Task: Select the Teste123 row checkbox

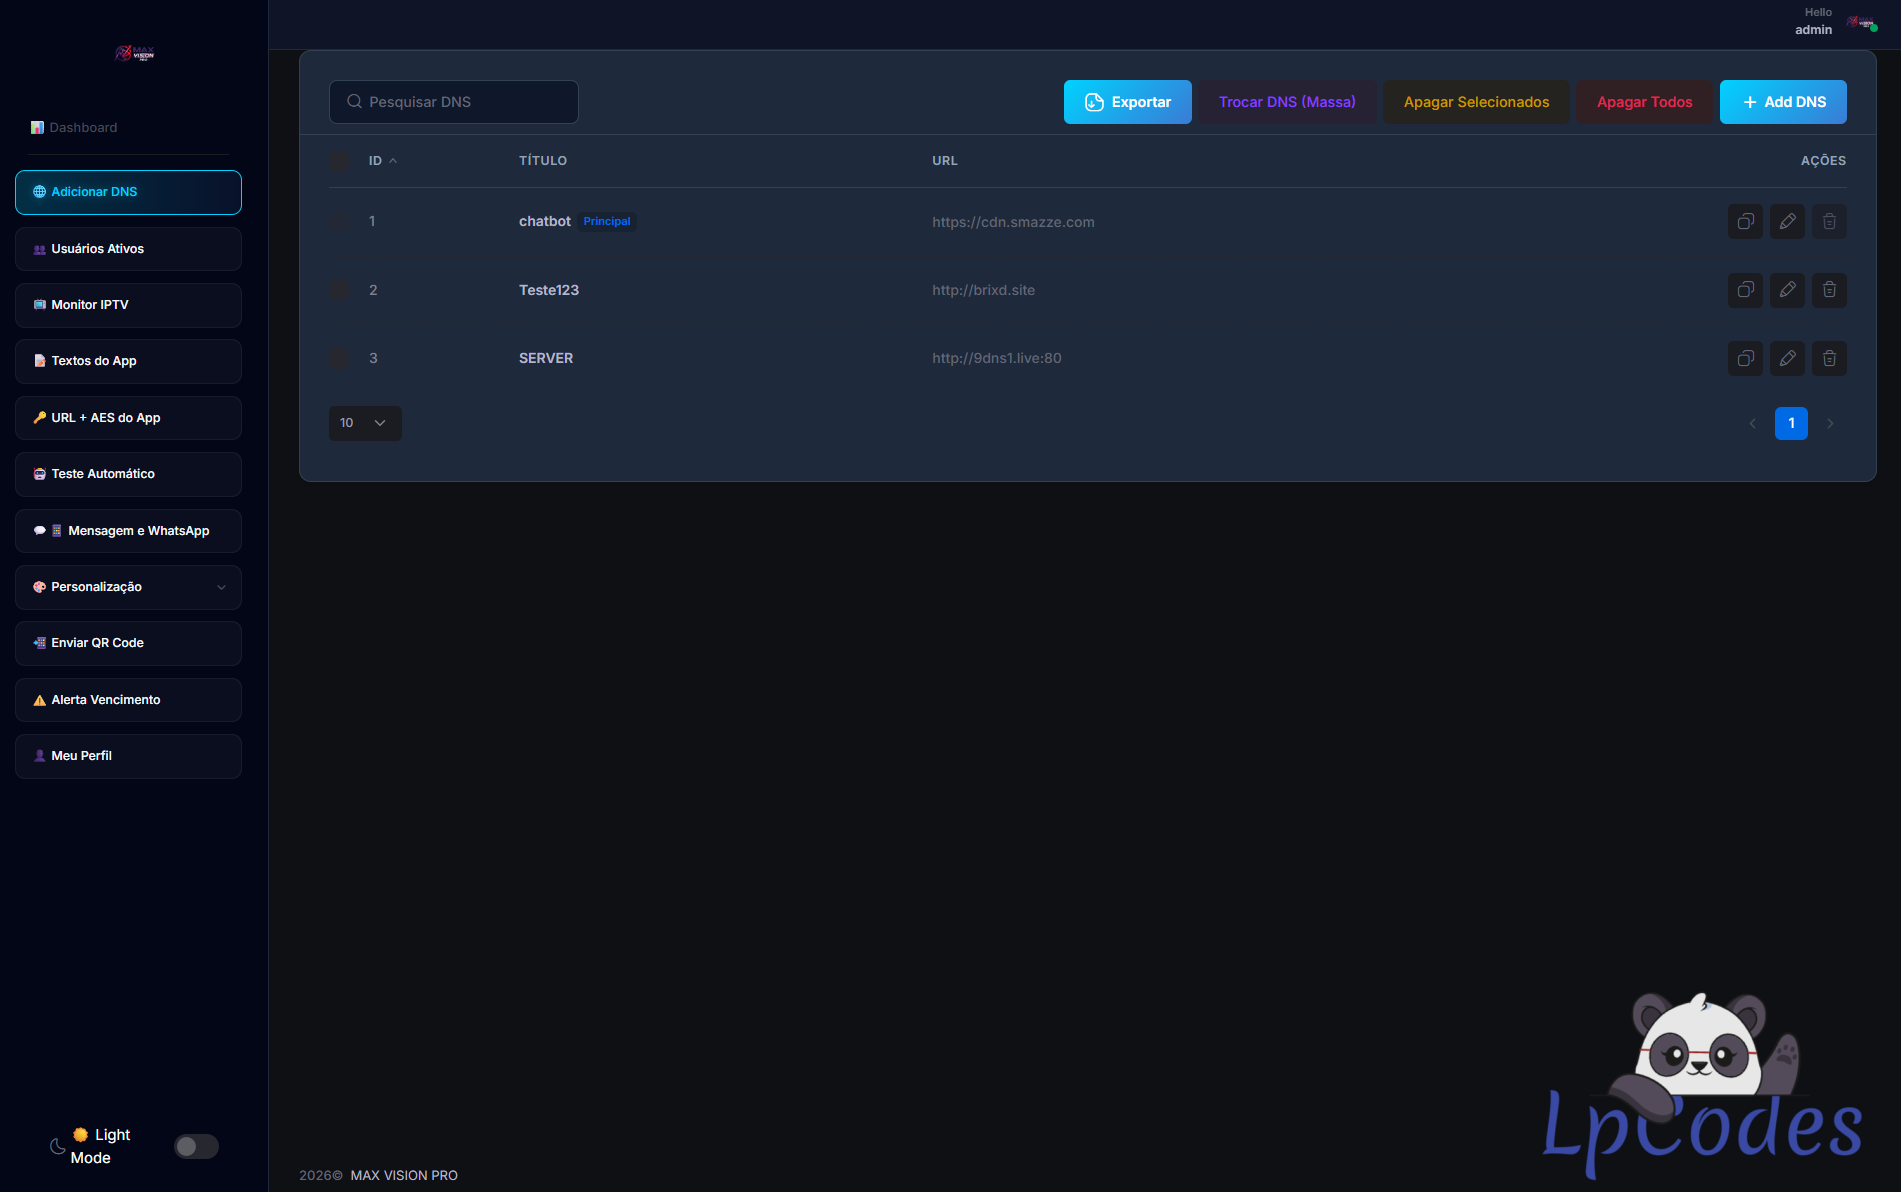Action: coord(340,290)
